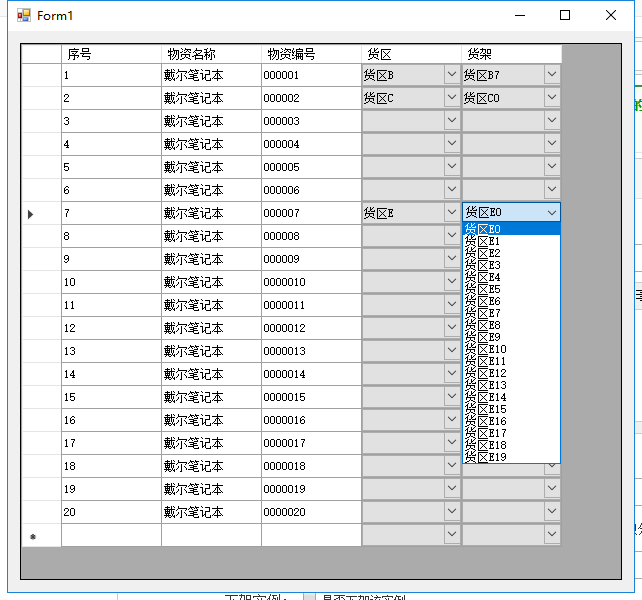642x600 pixels.
Task: Click the 序号 column header
Action: click(111, 54)
